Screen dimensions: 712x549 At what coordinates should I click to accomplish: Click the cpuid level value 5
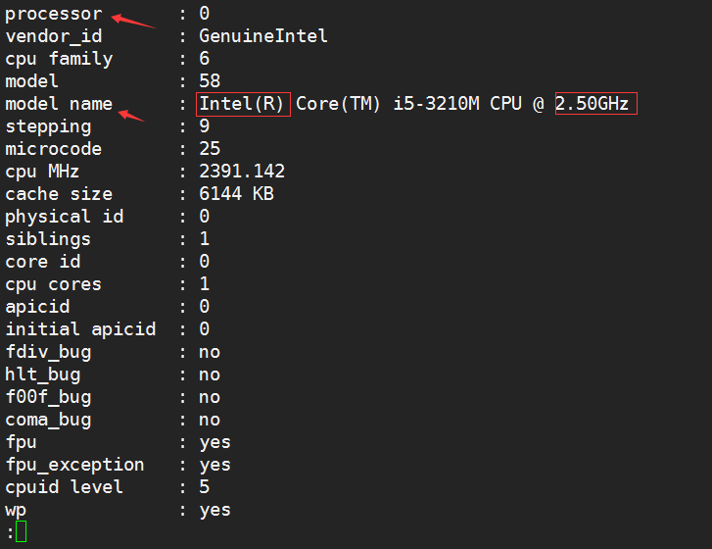(204, 487)
